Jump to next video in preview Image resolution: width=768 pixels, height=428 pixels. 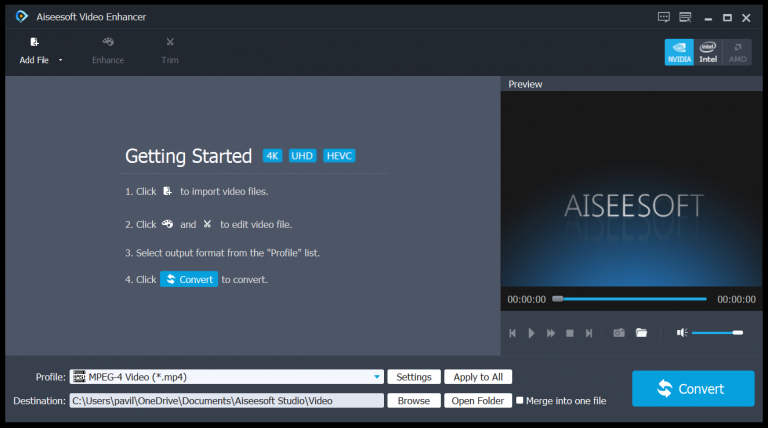(589, 333)
